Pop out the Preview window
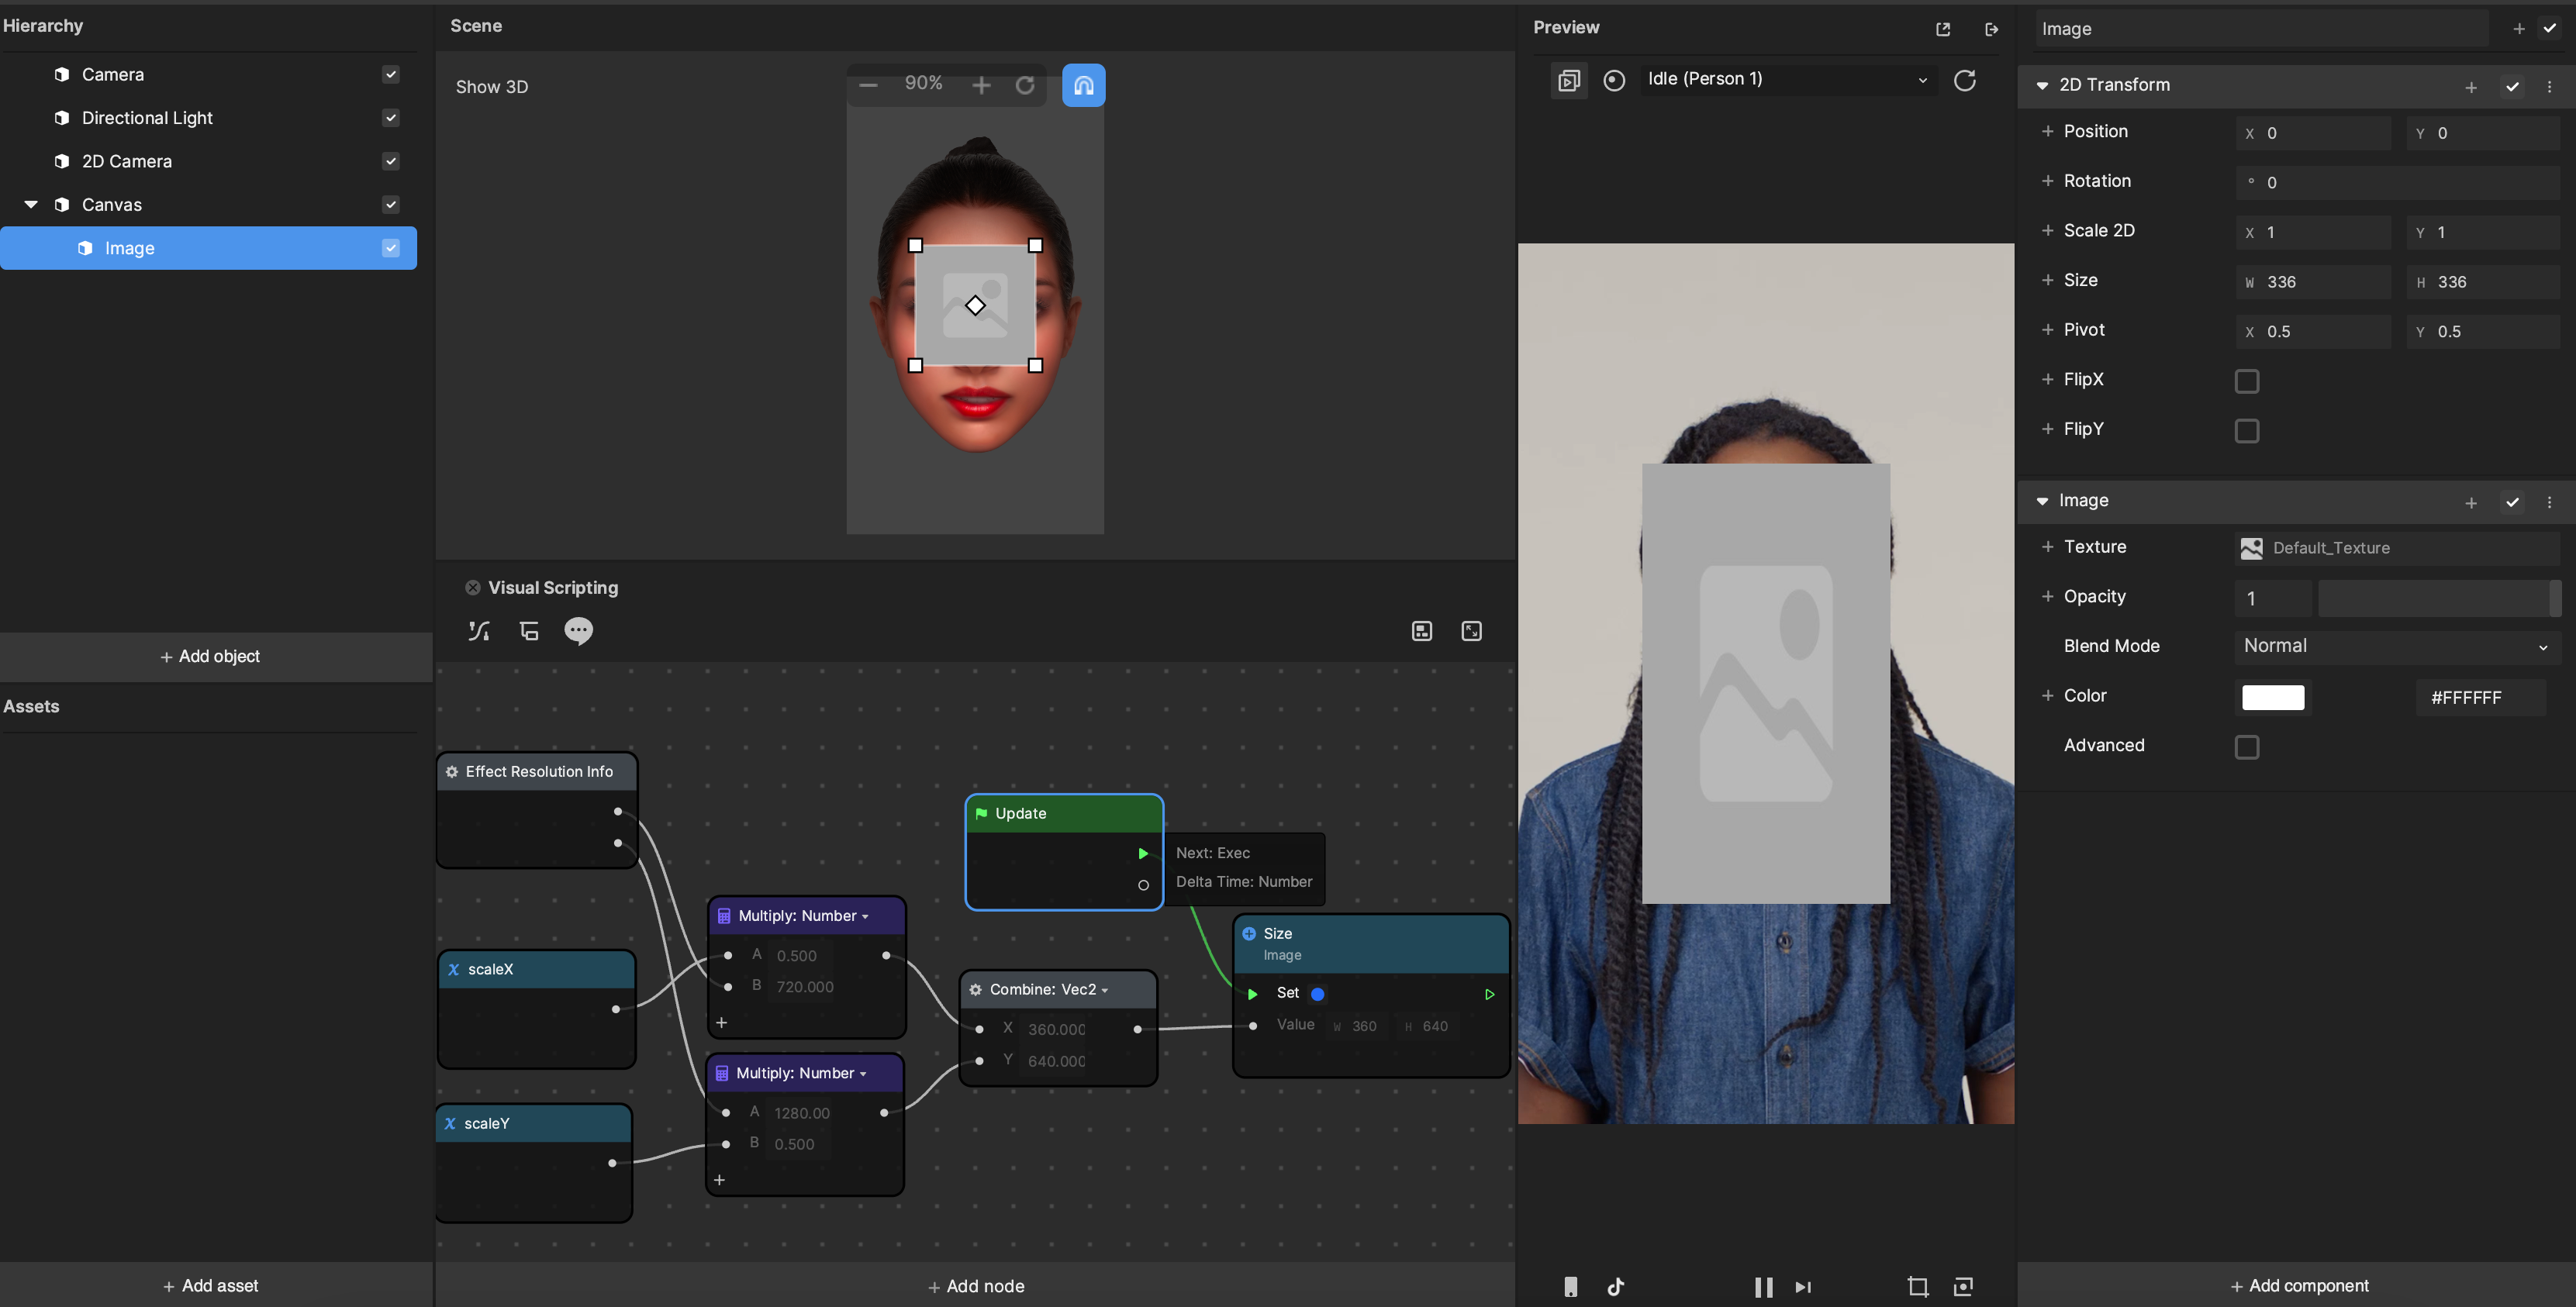This screenshot has width=2576, height=1307. click(1943, 29)
